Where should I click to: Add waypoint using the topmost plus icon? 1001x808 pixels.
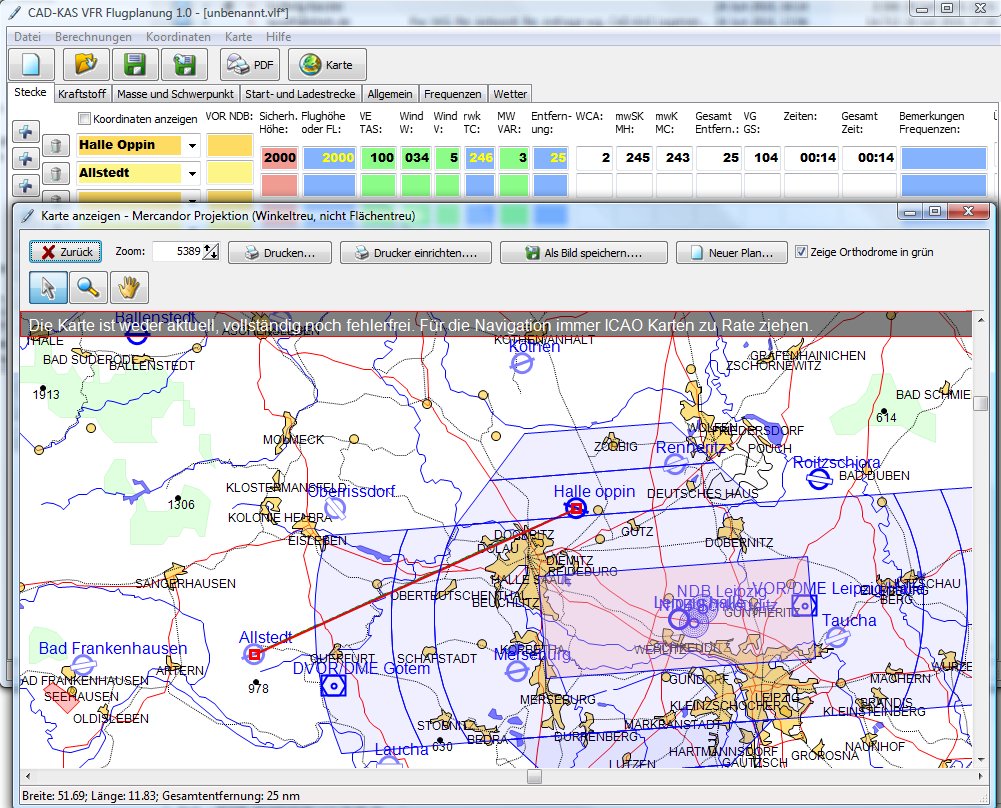click(x=25, y=132)
